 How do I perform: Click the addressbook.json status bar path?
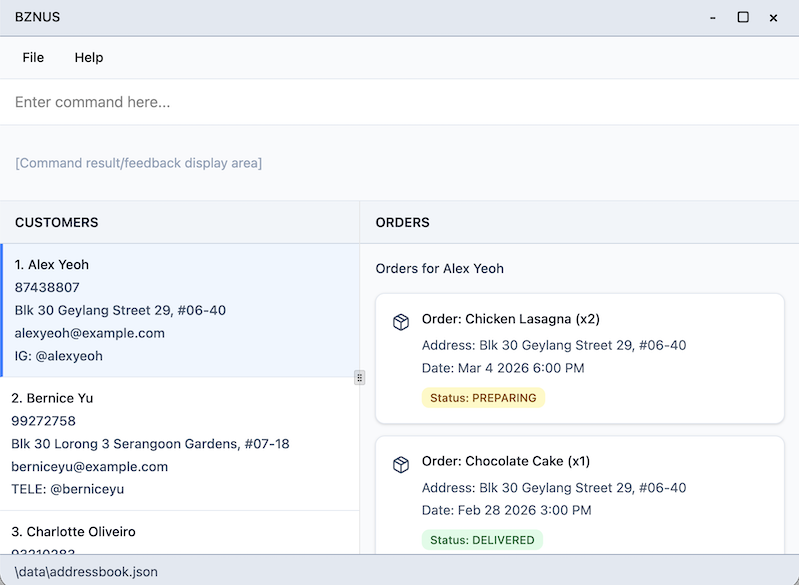(86, 571)
